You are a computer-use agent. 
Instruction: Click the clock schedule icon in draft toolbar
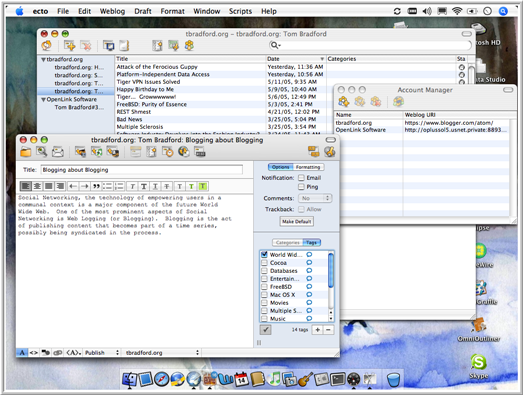click(167, 152)
